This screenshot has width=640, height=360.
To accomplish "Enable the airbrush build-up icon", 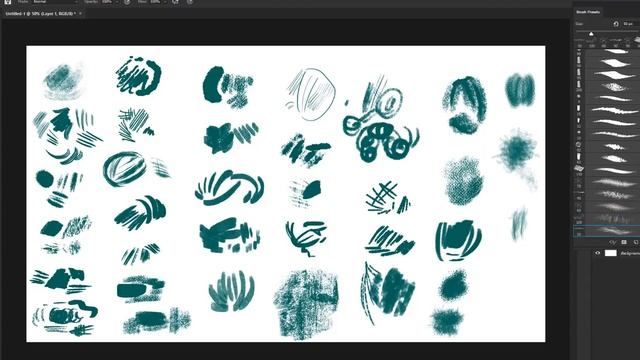I will click(x=176, y=2).
